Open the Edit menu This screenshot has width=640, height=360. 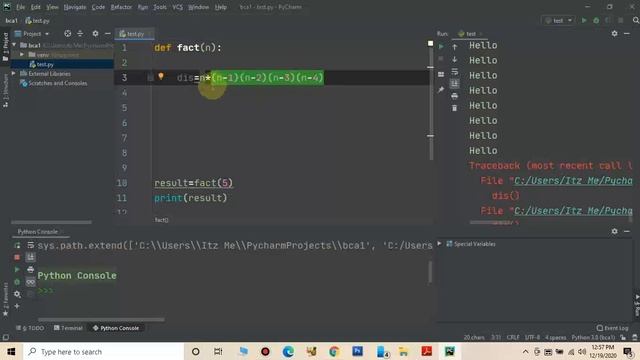[36, 7]
